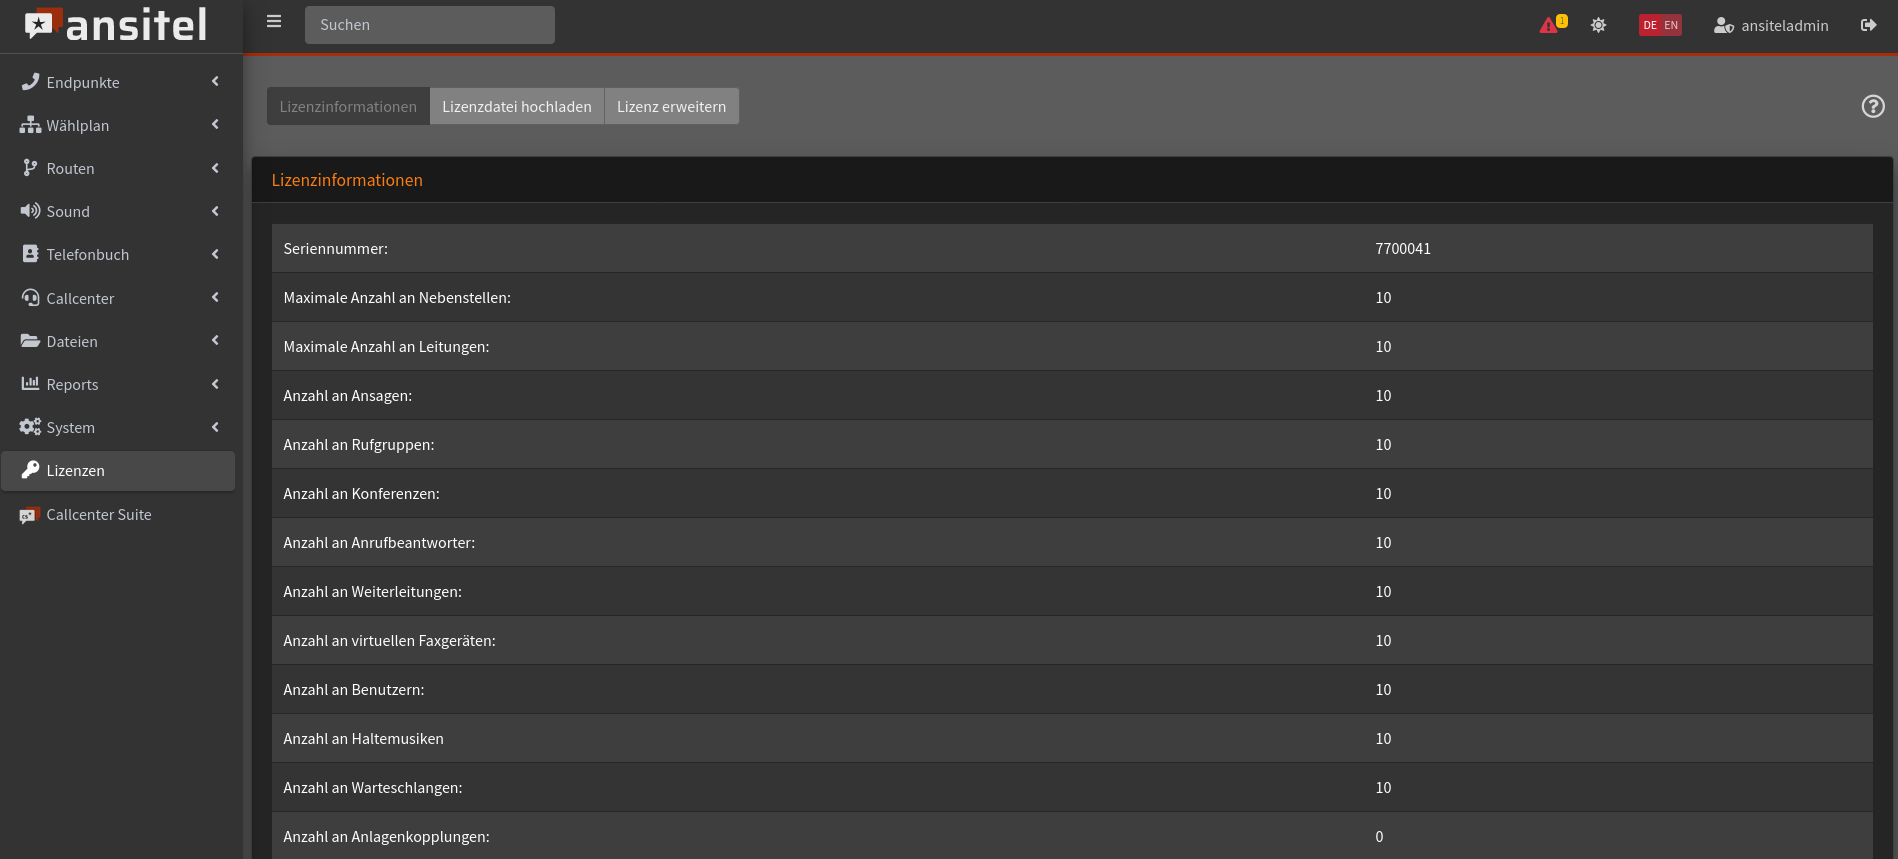This screenshot has width=1898, height=859.
Task: Expand the Endpunkte menu chevron
Action: click(215, 82)
